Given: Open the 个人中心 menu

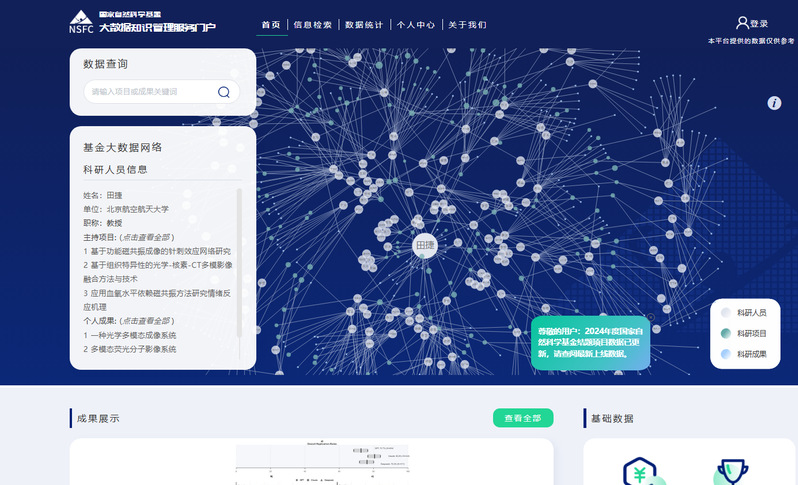Looking at the screenshot, I should tap(416, 24).
